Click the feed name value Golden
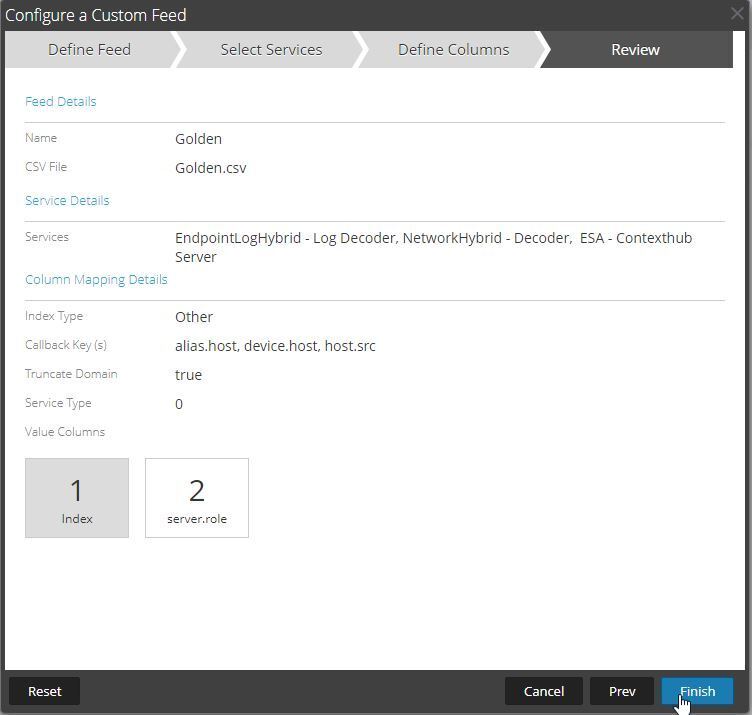Image resolution: width=752 pixels, height=715 pixels. point(198,139)
